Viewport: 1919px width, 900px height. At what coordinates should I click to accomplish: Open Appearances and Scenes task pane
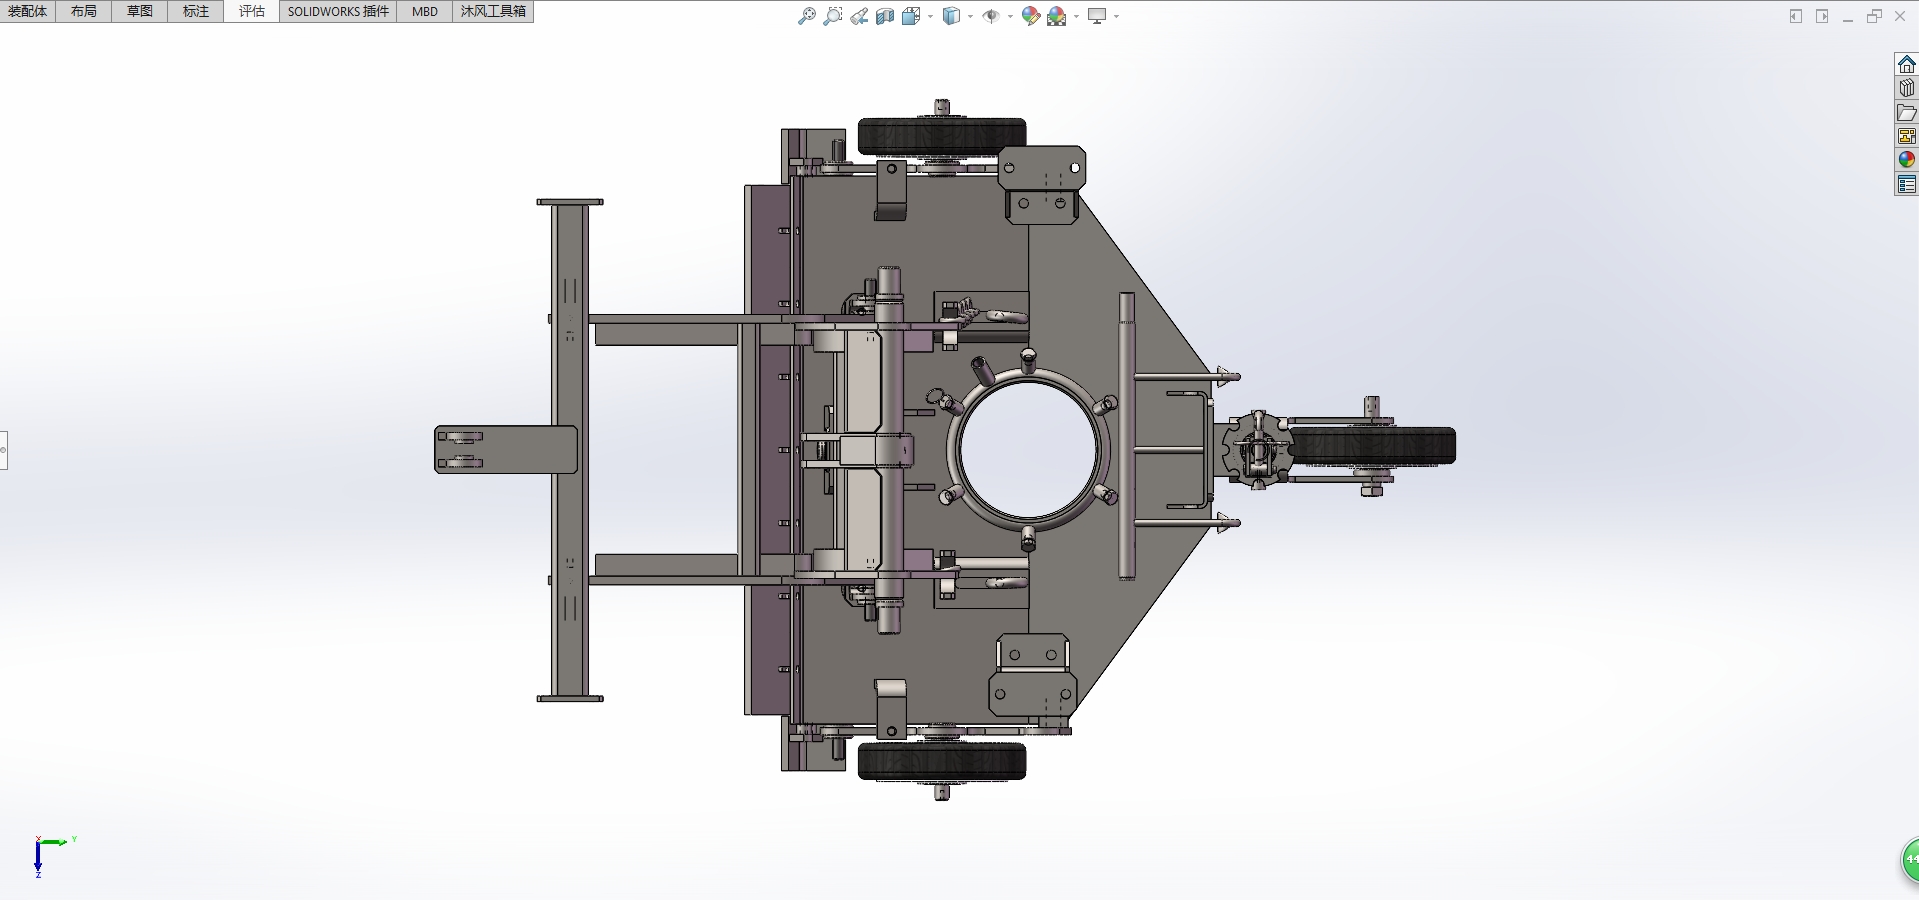pos(1906,160)
